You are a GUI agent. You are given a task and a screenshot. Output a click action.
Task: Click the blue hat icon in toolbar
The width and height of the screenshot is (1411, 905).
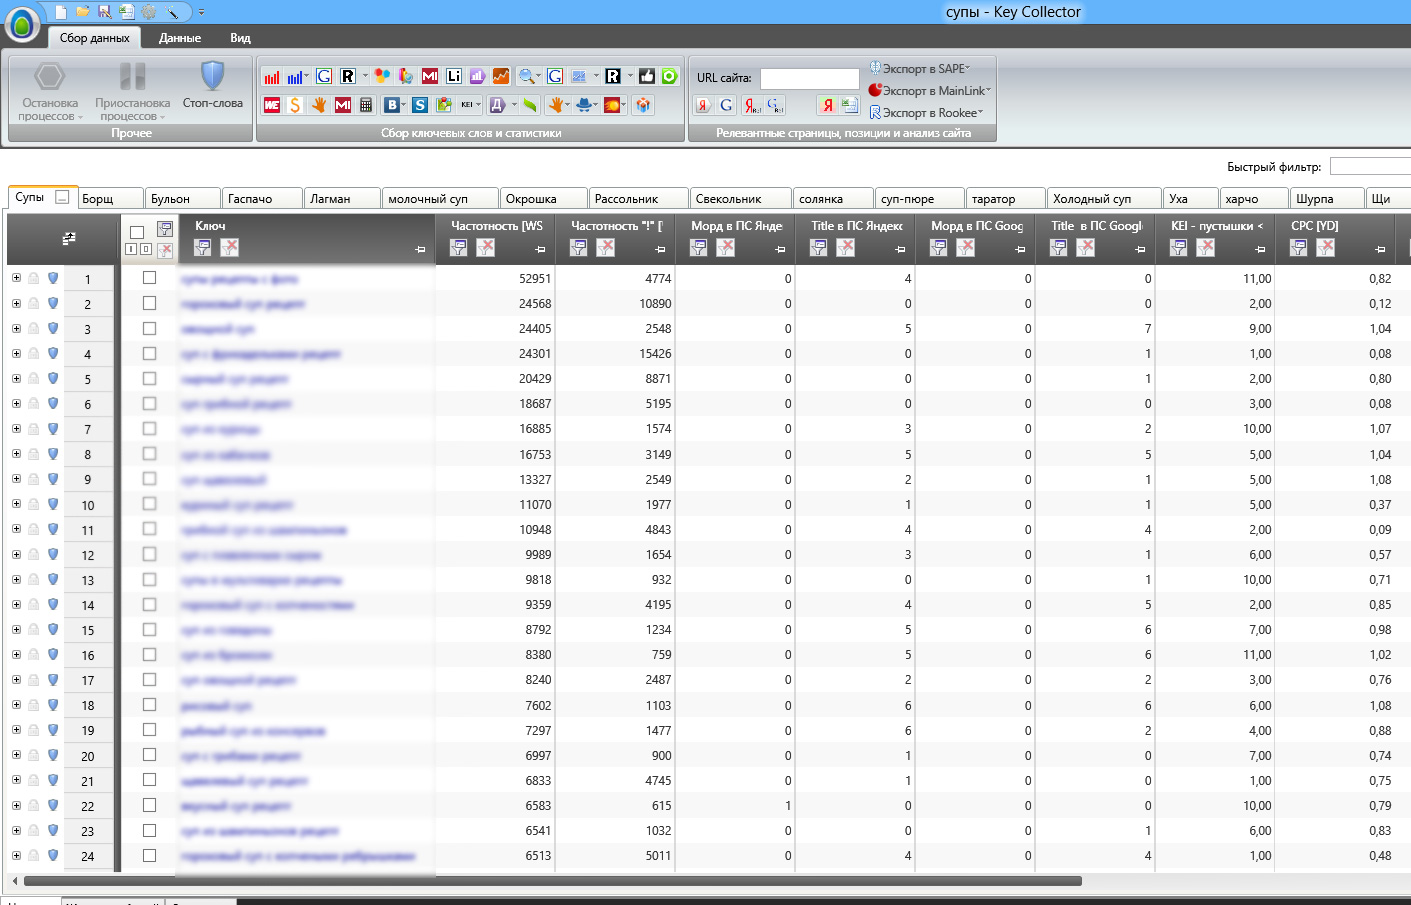click(584, 104)
